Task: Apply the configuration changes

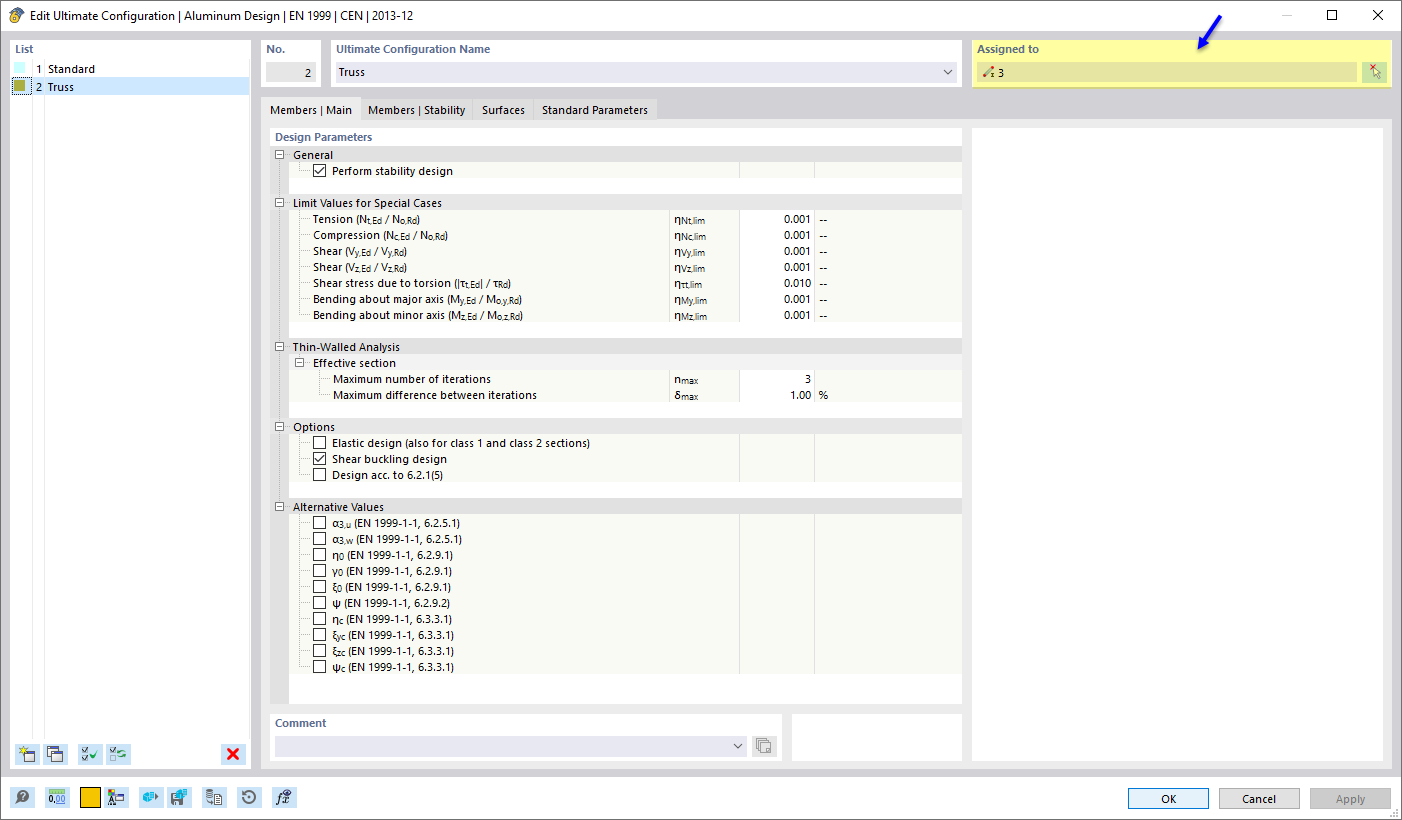Action: tap(1350, 798)
